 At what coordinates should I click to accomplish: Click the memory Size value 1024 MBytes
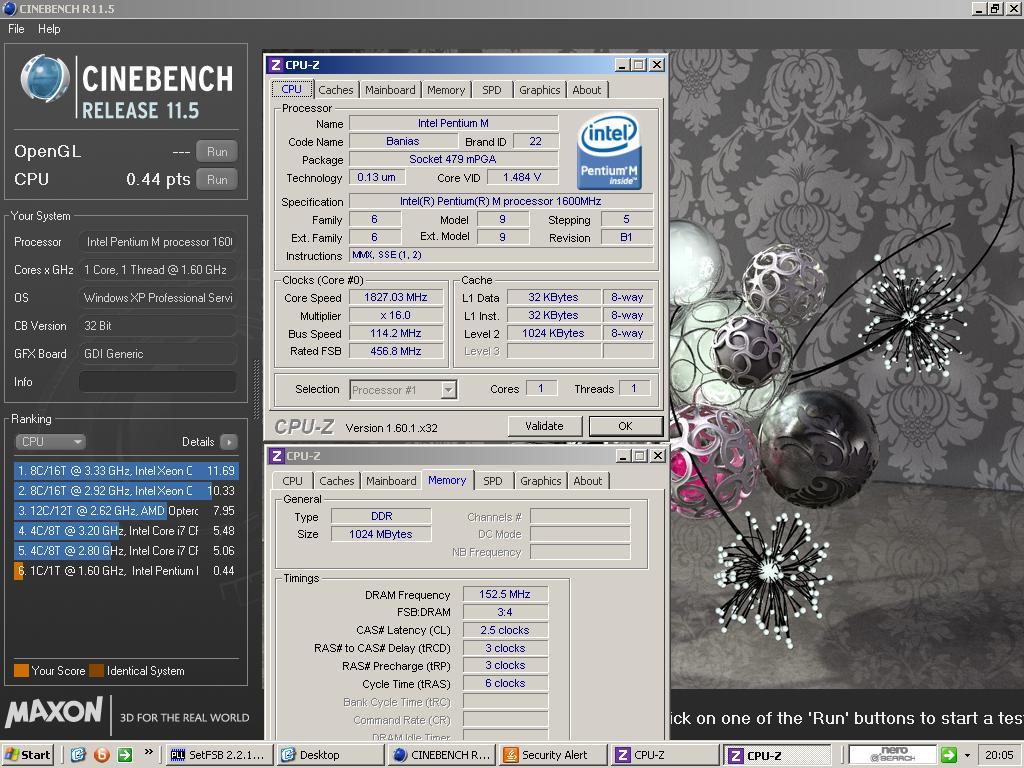tap(381, 534)
